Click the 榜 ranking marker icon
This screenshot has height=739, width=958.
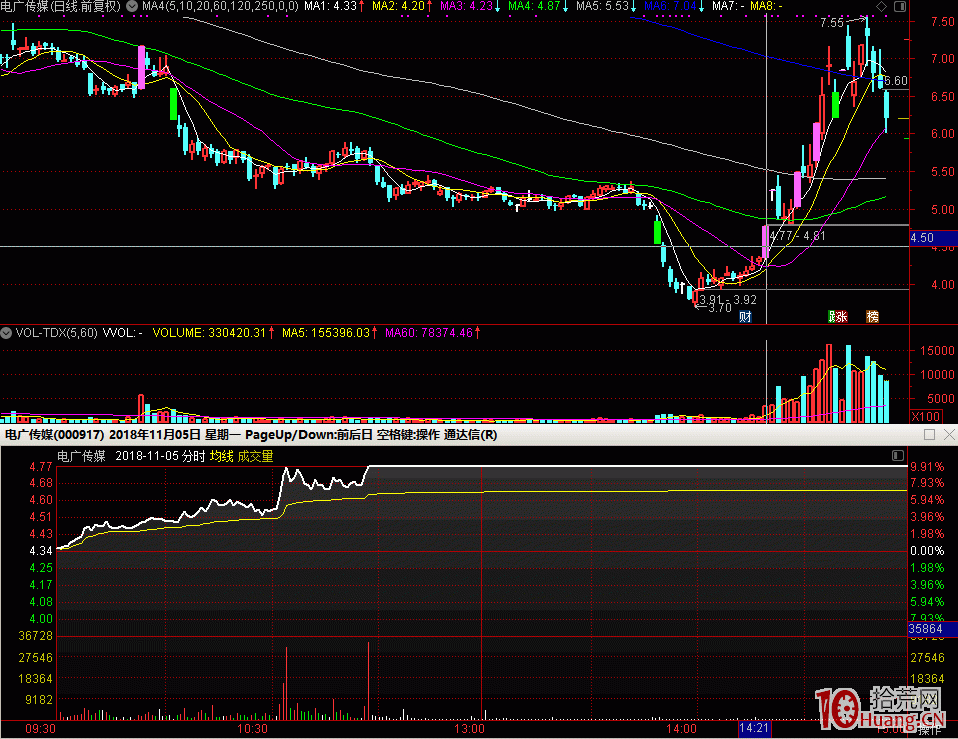coord(872,316)
